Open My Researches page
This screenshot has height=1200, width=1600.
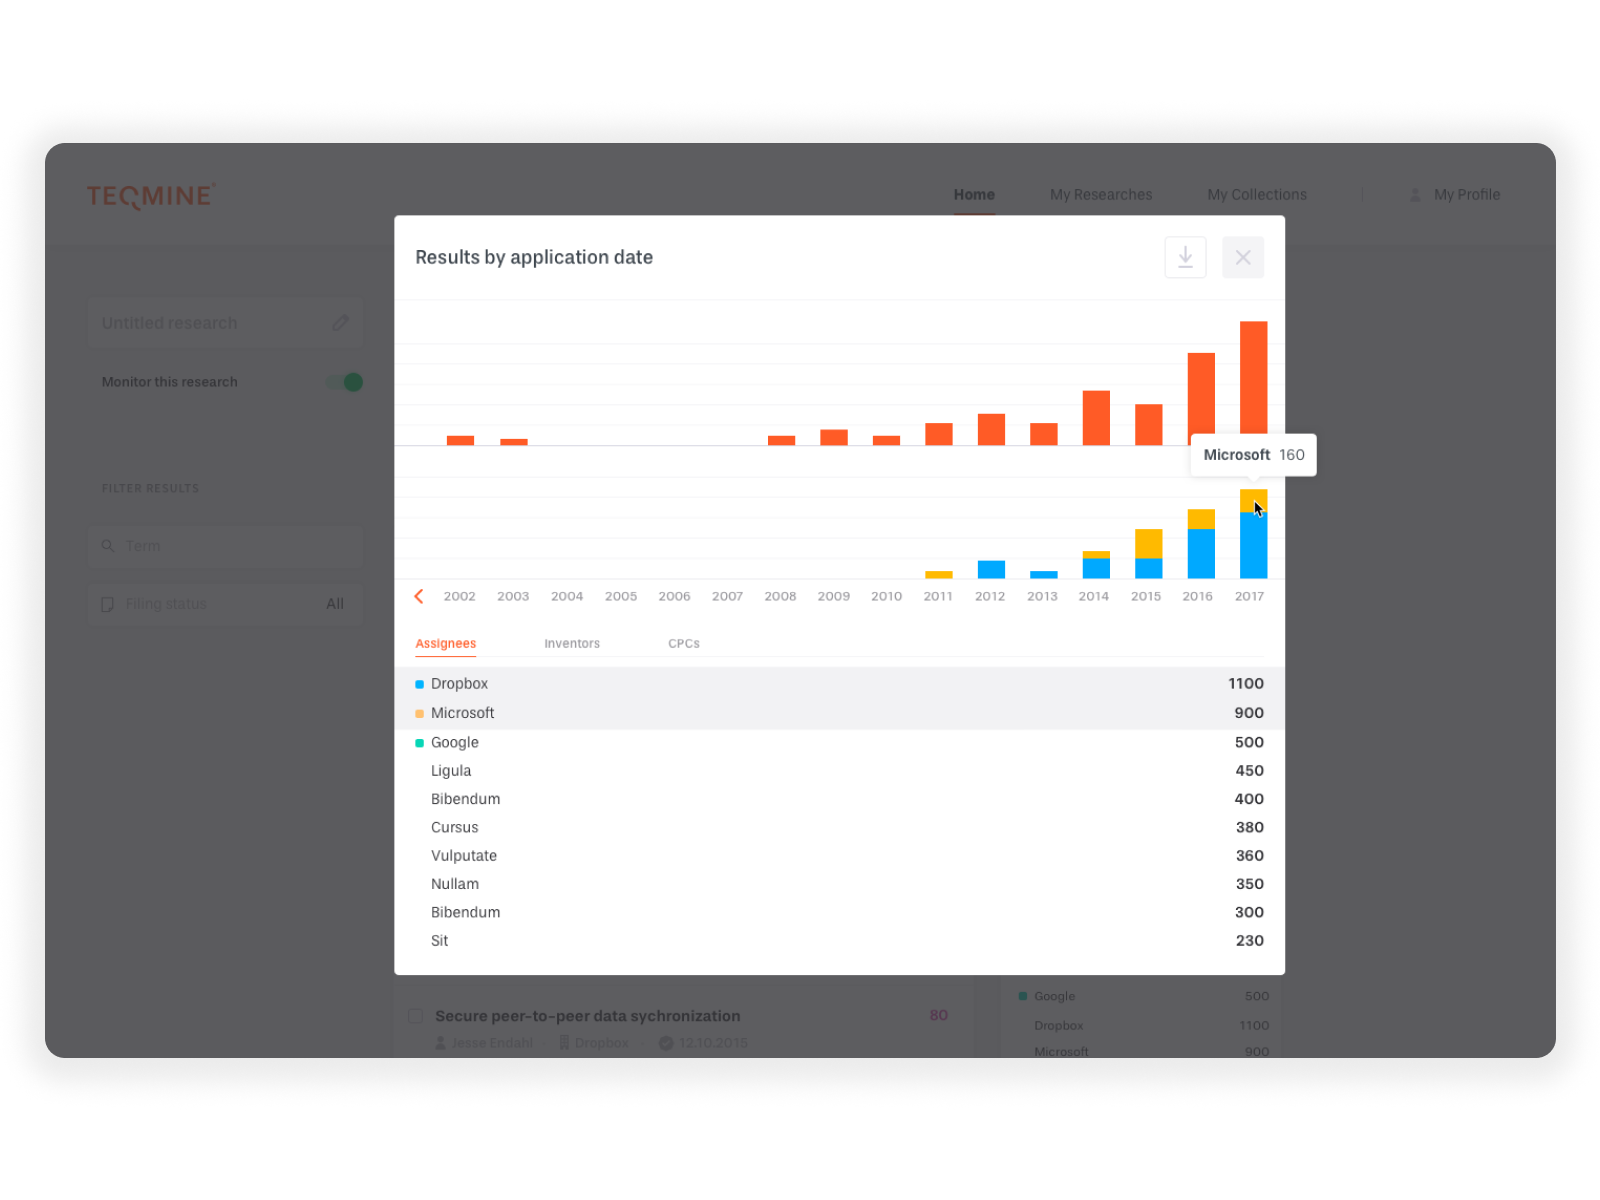point(1101,195)
